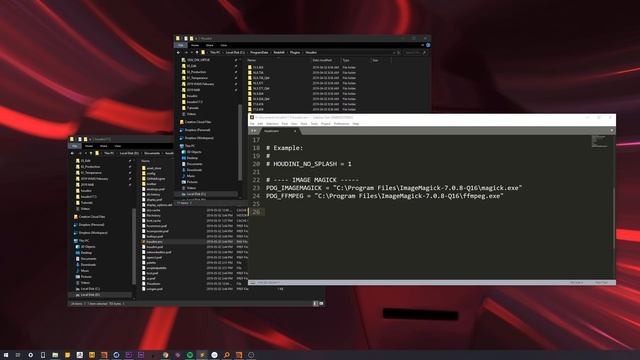The height and width of the screenshot is (360, 640).
Task: Open the Find menu in Sublime Text
Action: click(284, 124)
